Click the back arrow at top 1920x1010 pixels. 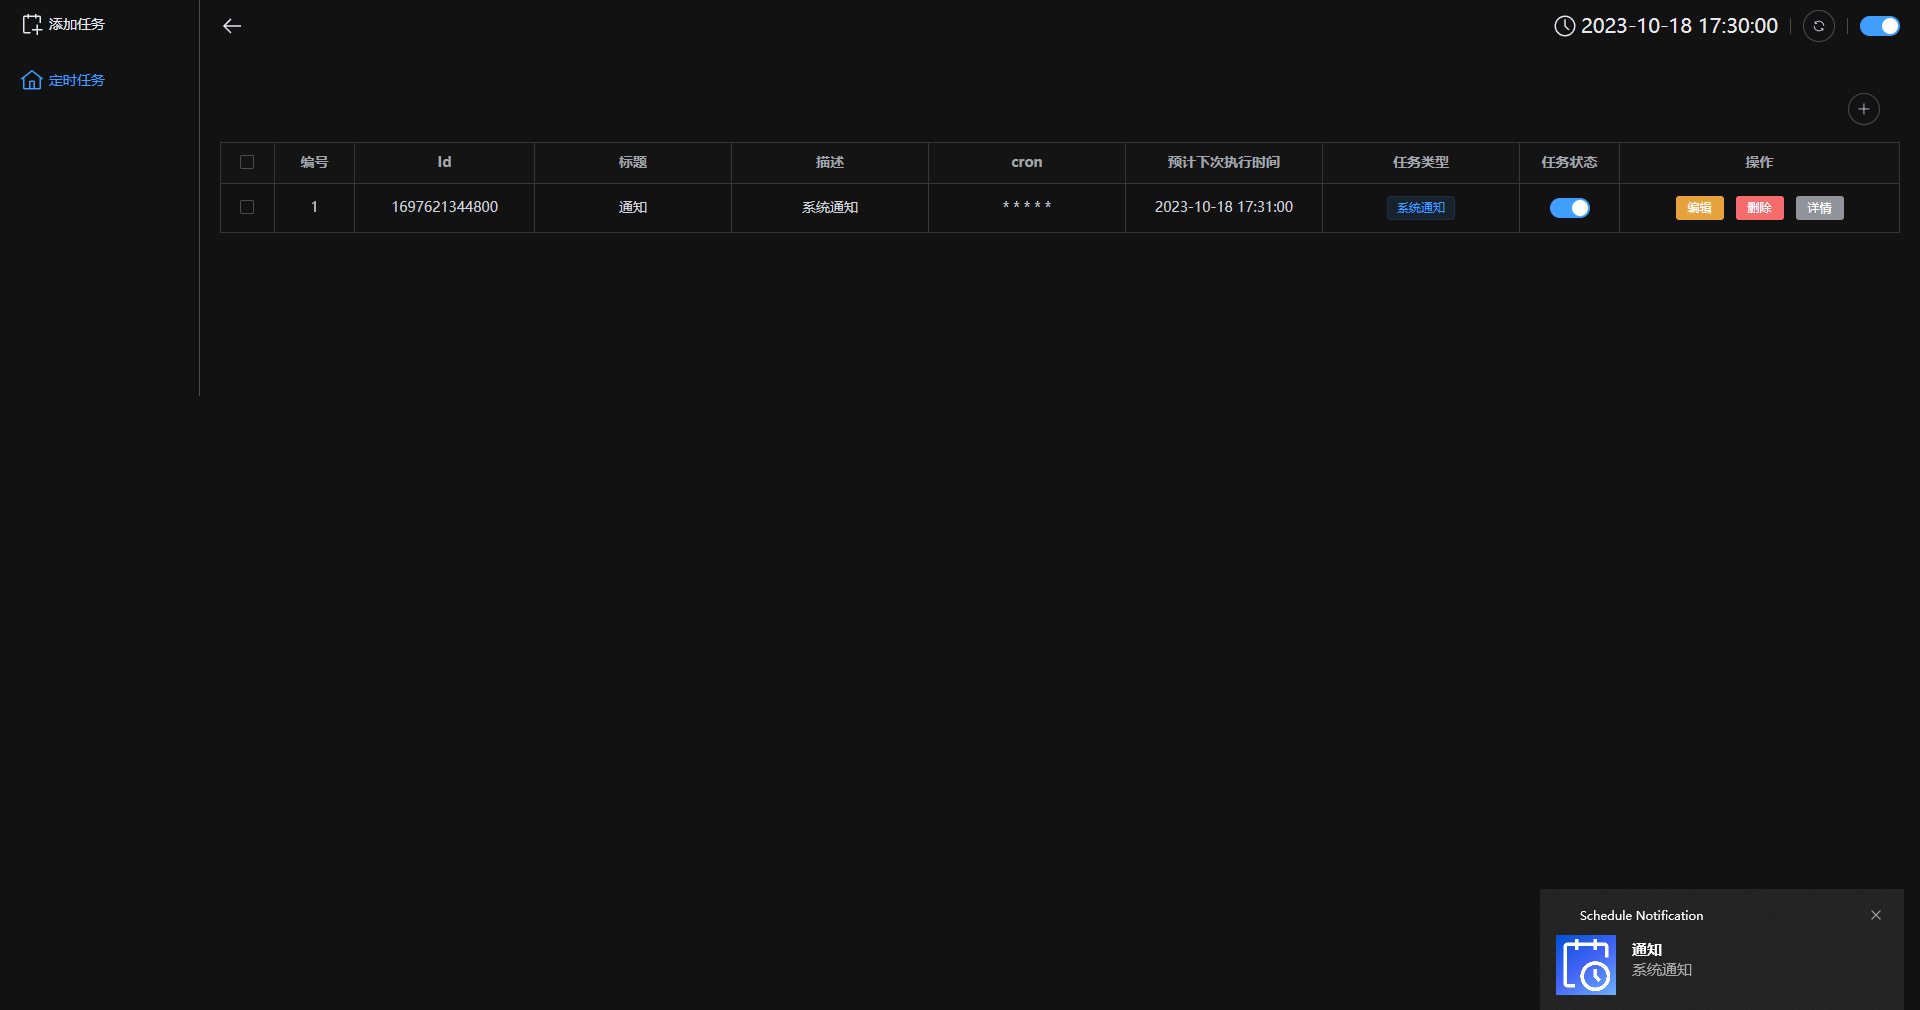point(232,26)
